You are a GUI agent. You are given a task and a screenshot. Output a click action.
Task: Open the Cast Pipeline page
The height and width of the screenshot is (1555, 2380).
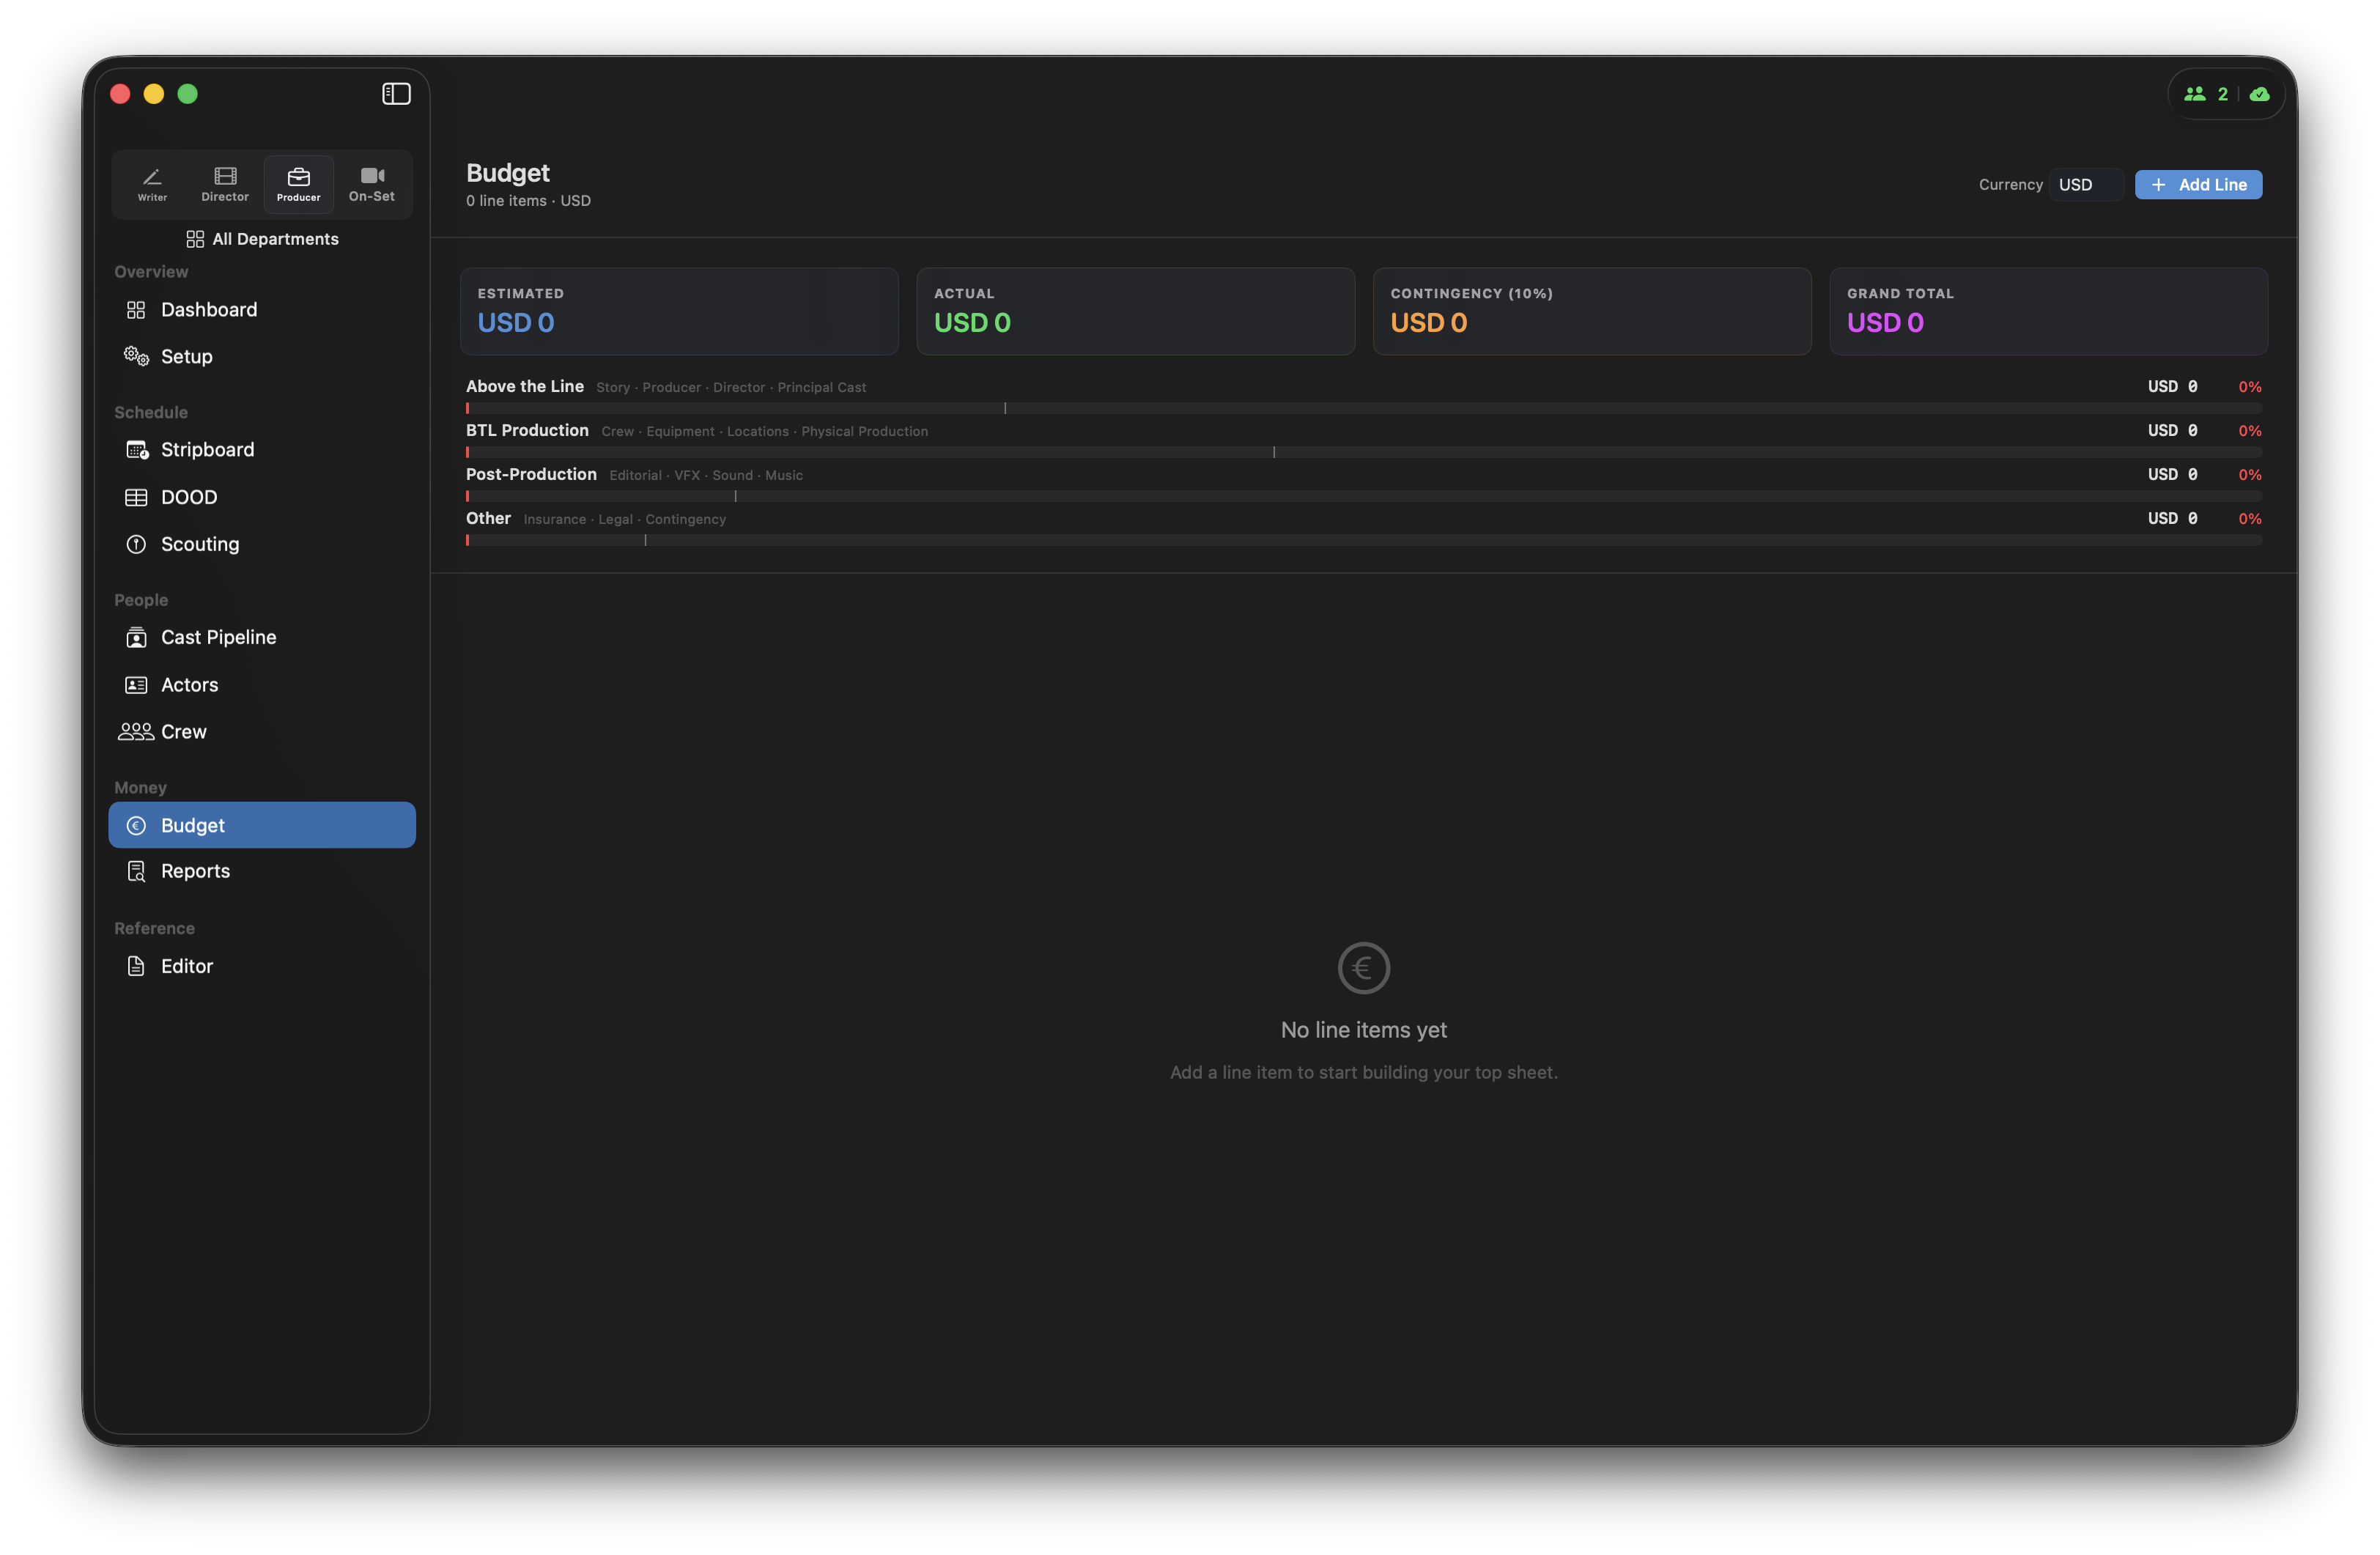click(x=218, y=637)
